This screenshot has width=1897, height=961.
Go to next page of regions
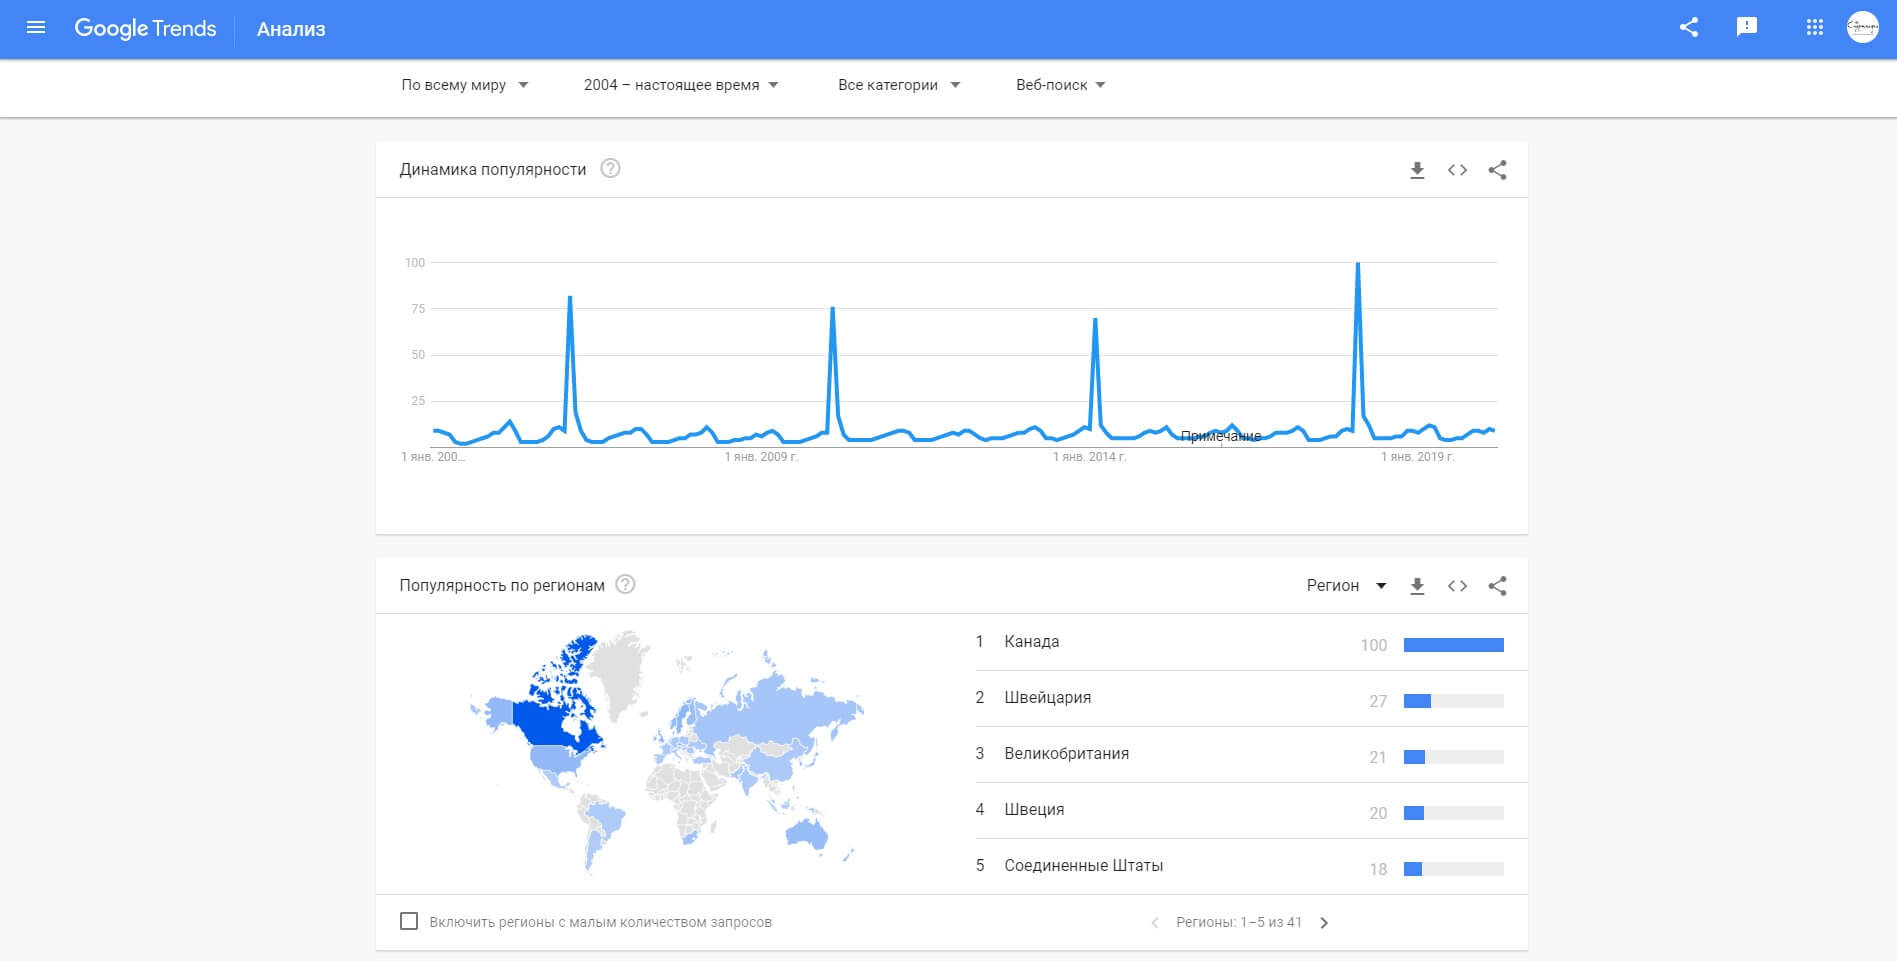click(x=1324, y=923)
